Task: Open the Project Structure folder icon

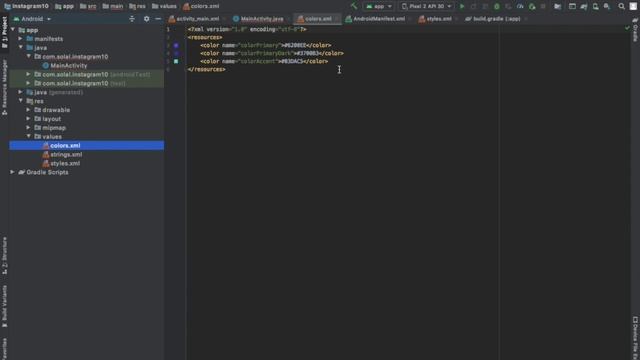Action: click(x=558, y=6)
